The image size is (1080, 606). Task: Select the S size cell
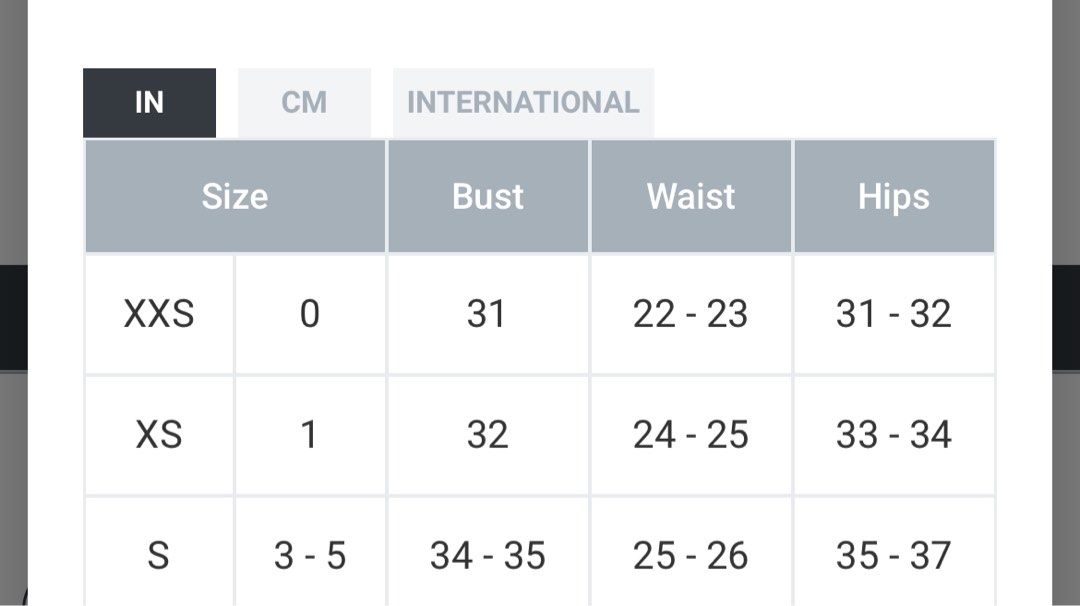pos(159,554)
